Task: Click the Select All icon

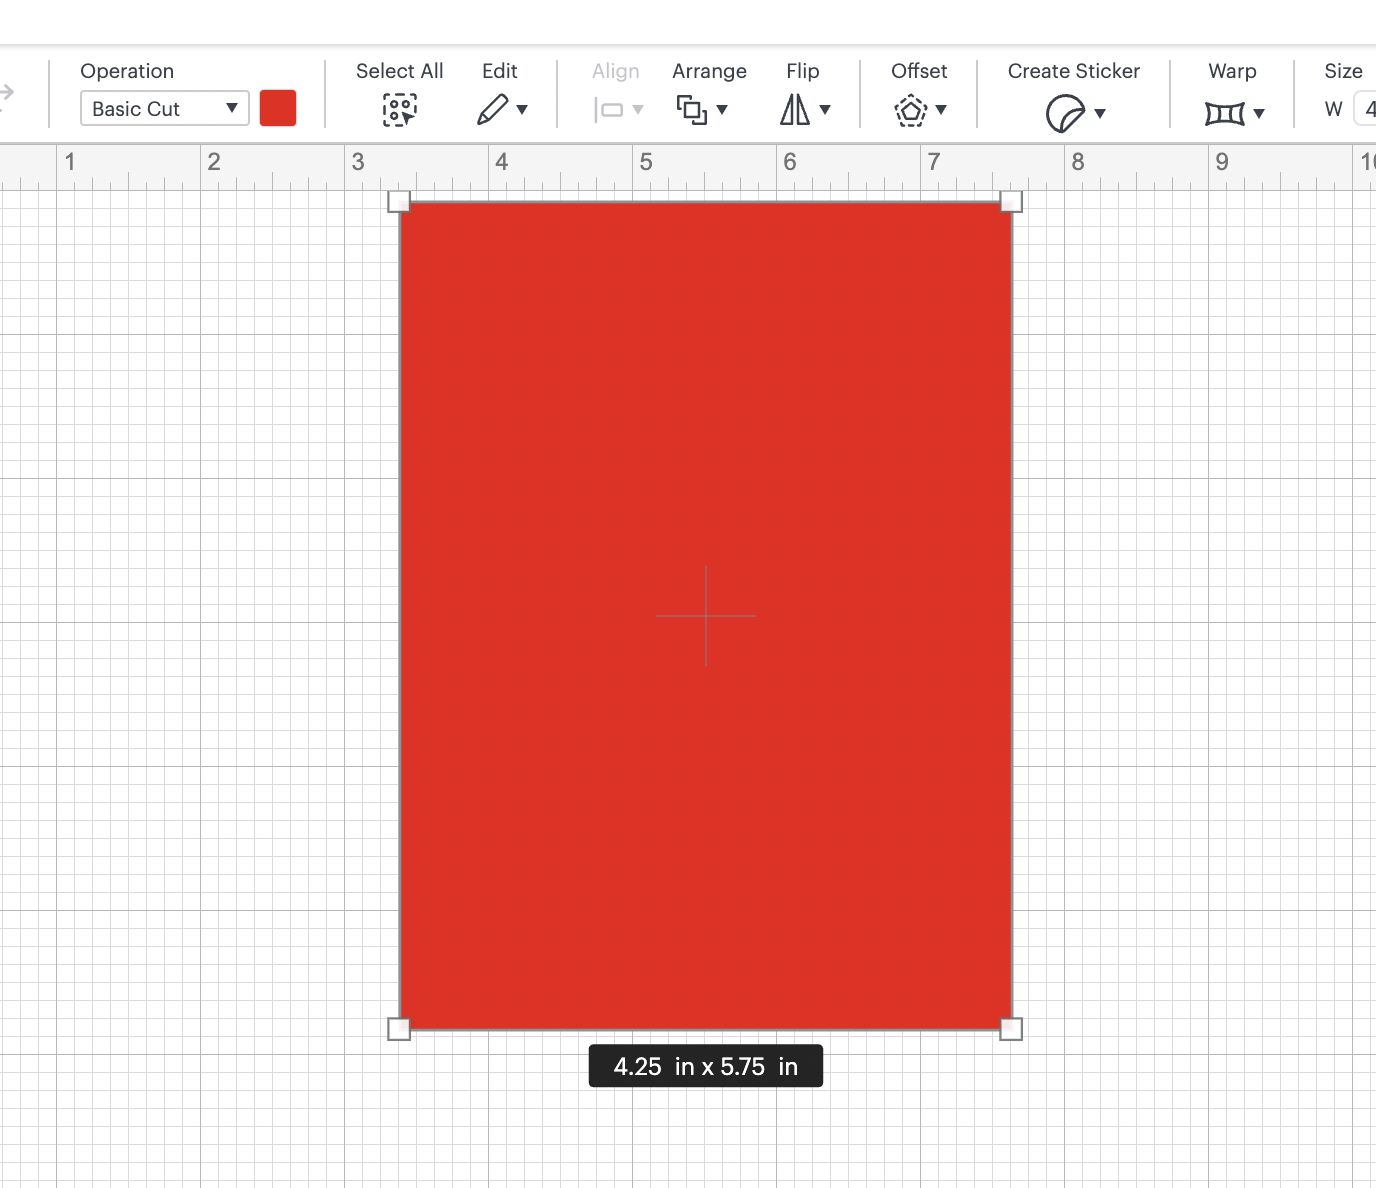Action: [x=400, y=110]
